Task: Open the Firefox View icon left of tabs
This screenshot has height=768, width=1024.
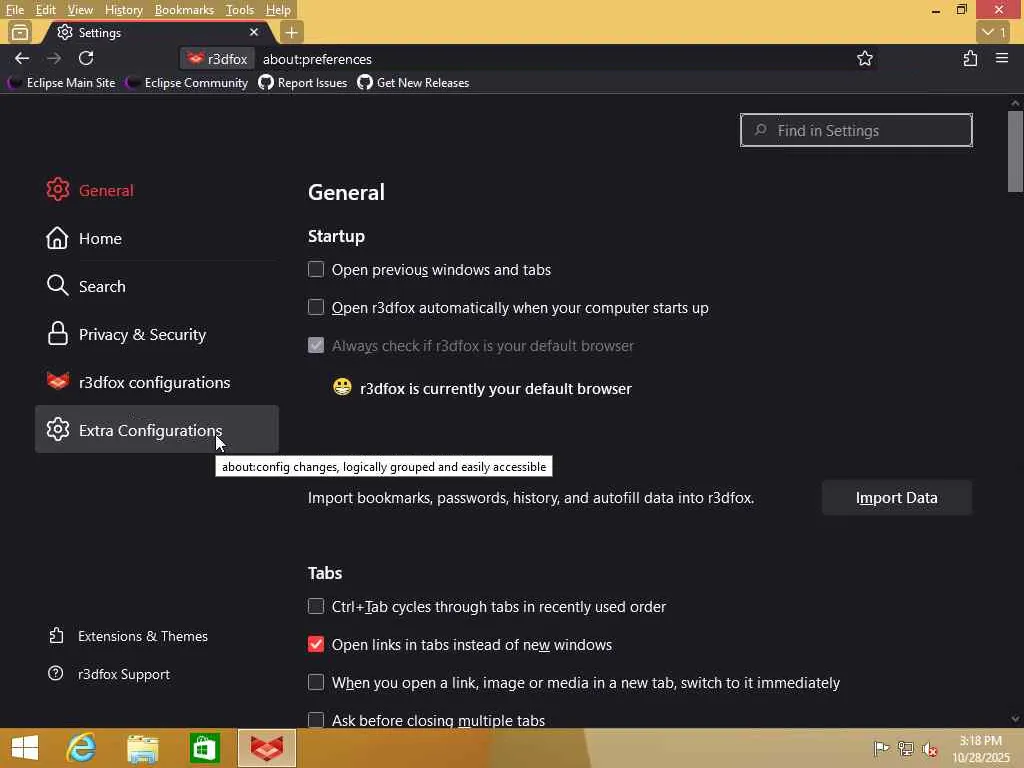Action: (20, 32)
